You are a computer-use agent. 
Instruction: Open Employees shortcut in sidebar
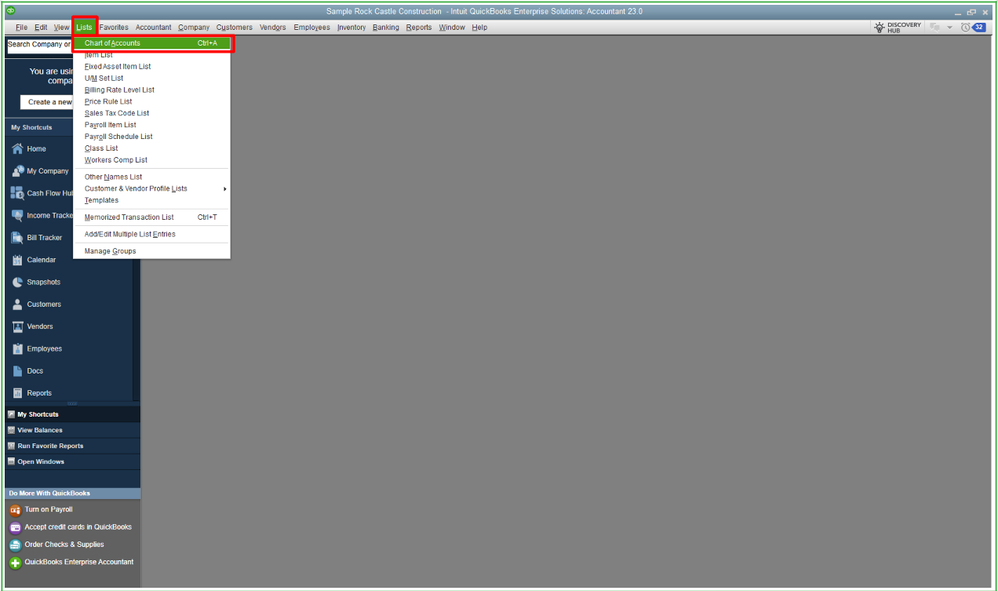[x=37, y=349]
